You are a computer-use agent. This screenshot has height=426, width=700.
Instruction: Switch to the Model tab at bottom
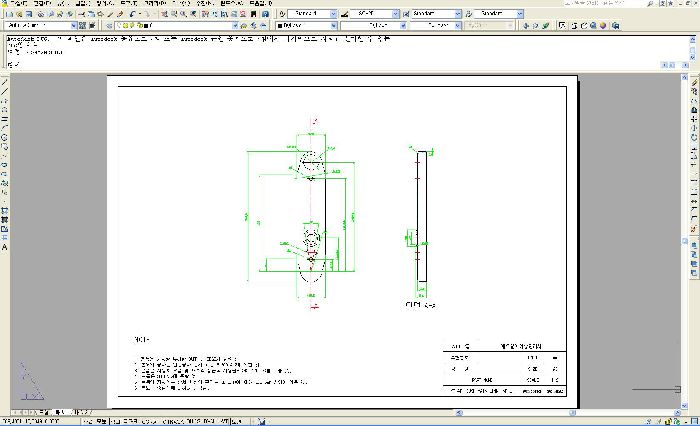point(42,411)
